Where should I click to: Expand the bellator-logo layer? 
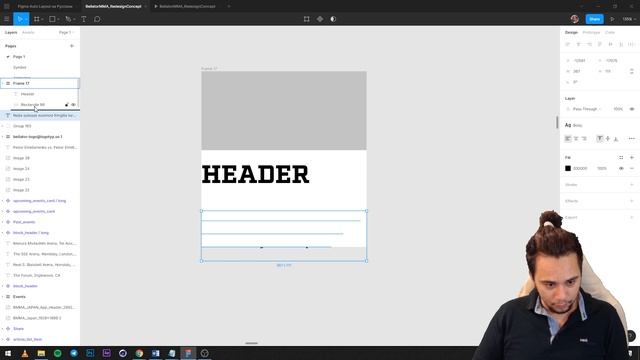pyautogui.click(x=3, y=137)
